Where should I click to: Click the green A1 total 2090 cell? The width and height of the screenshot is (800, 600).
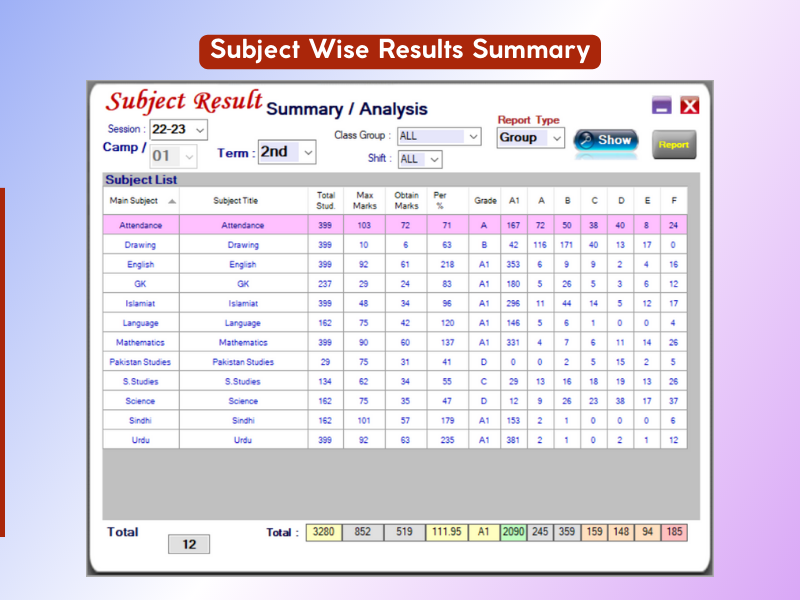click(x=513, y=532)
